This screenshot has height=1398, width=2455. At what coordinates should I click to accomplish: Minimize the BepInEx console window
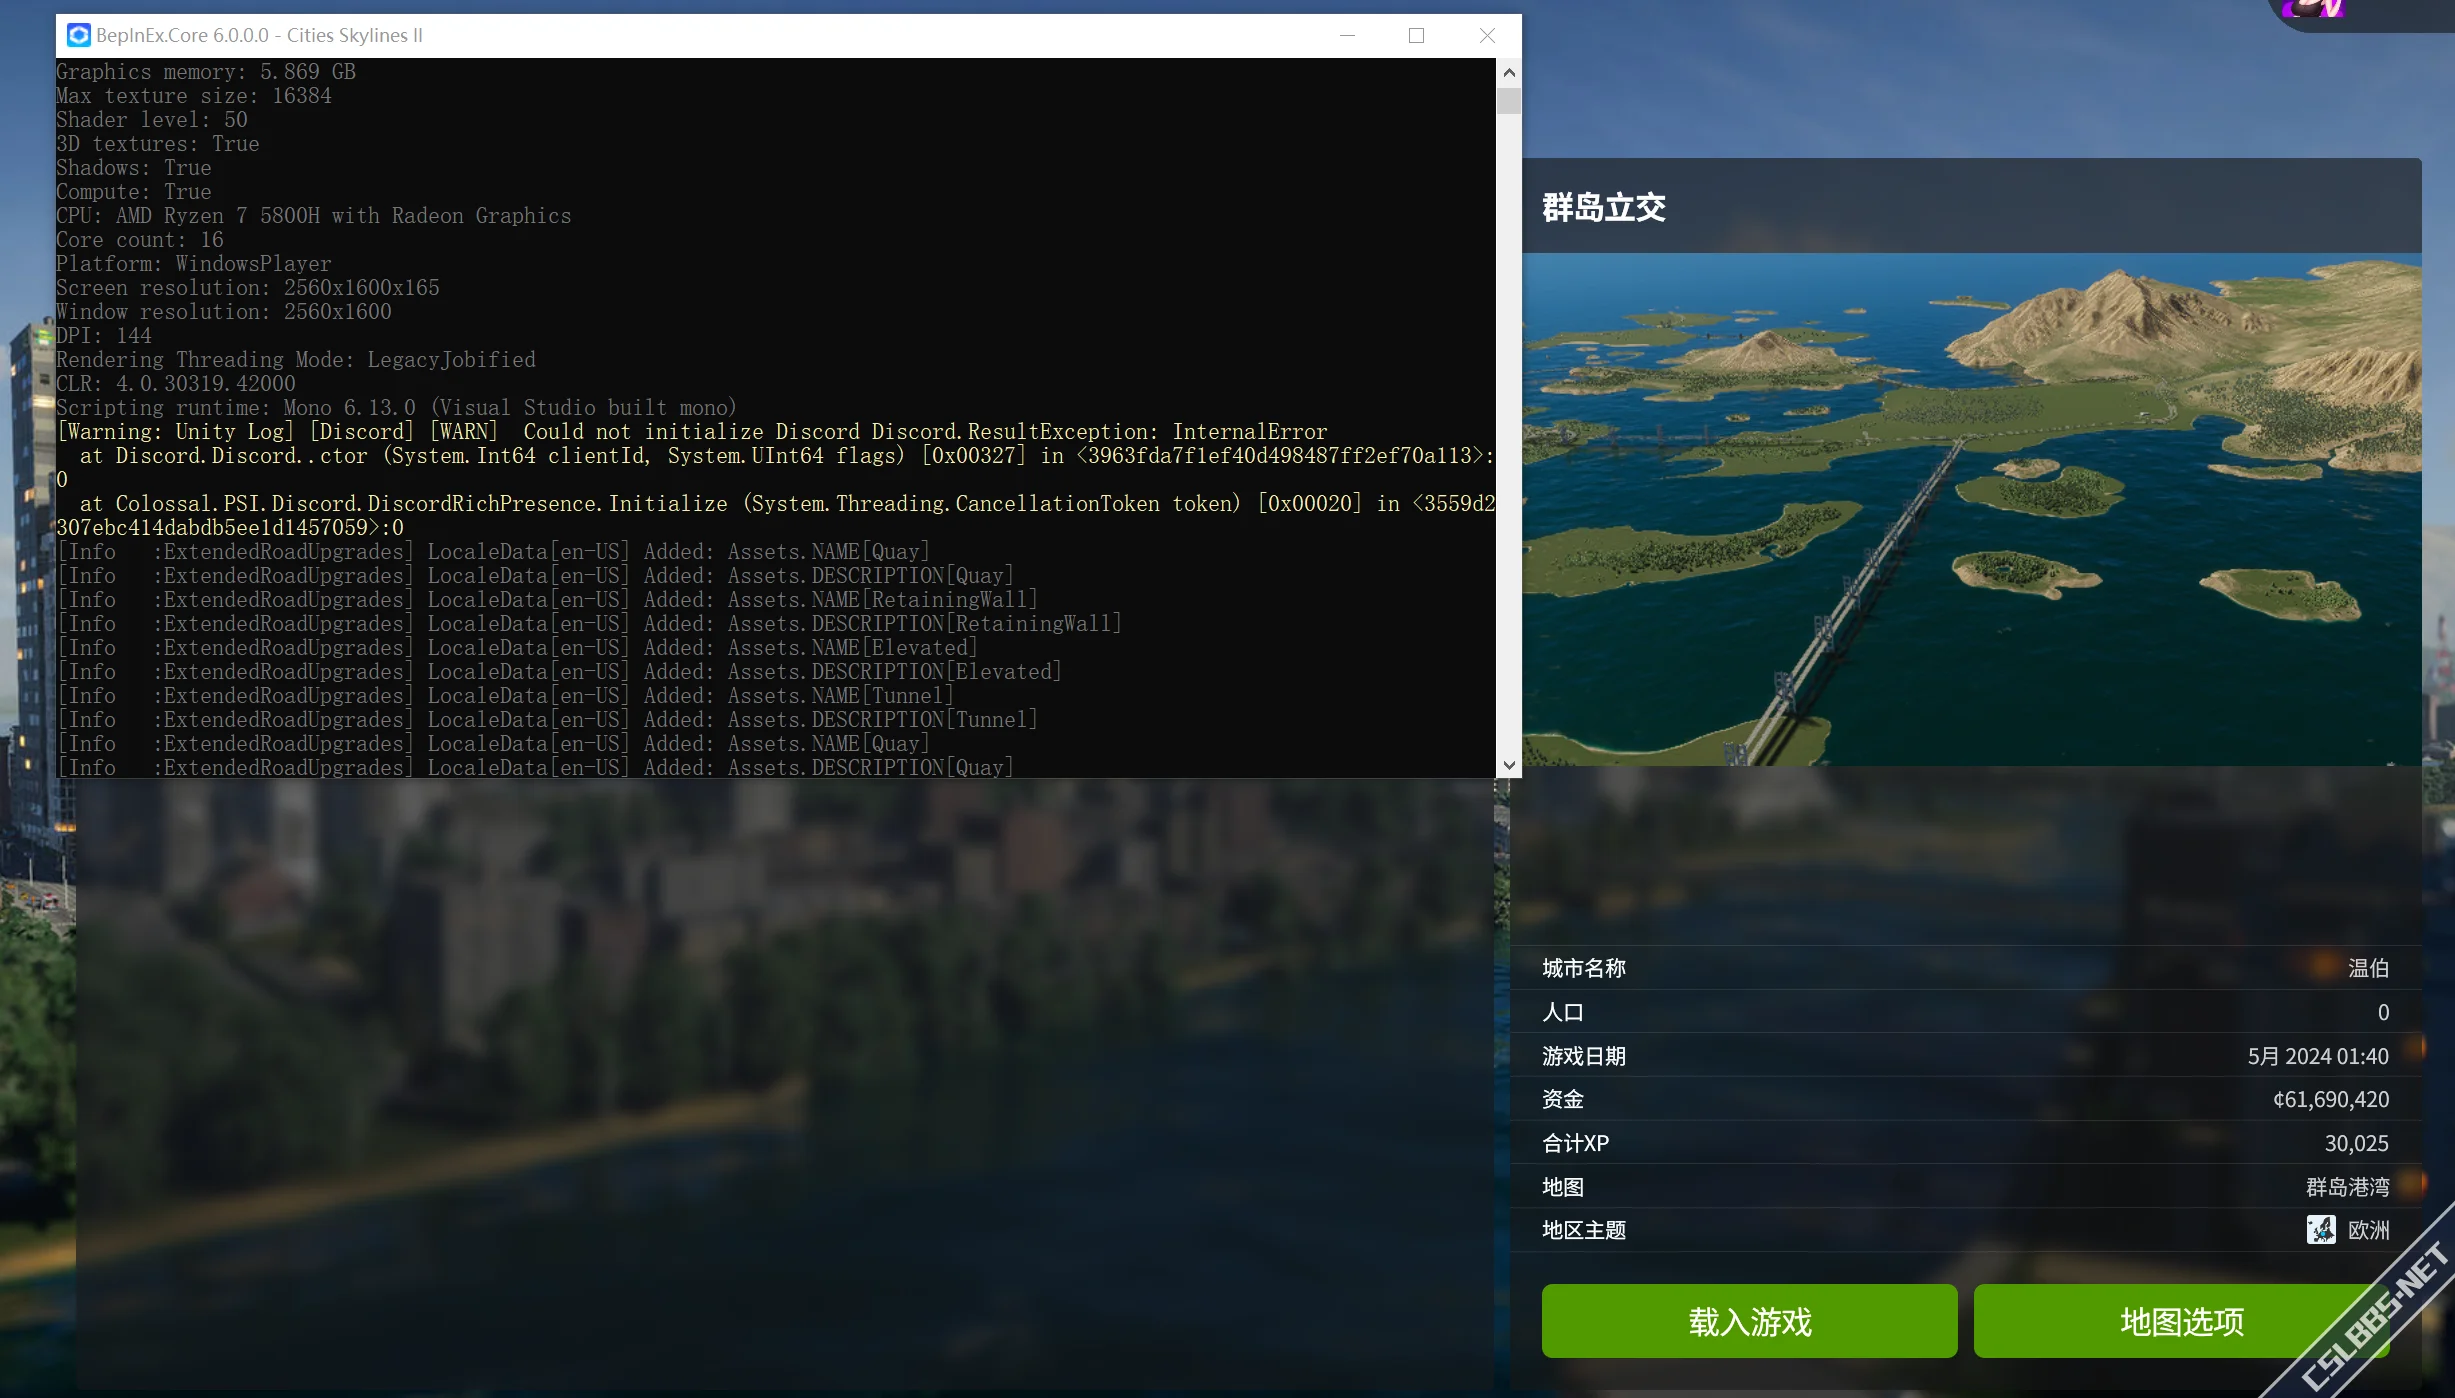[x=1347, y=35]
